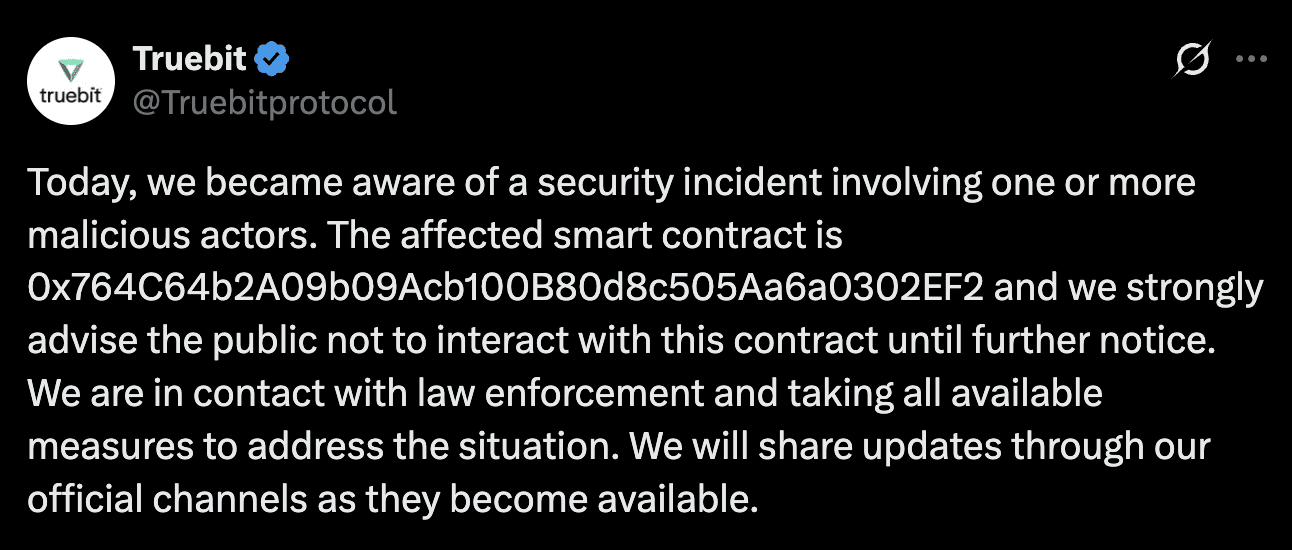Click the "truebit" wordmark inside the avatar
Viewport: 1292px width, 550px height.
69,95
